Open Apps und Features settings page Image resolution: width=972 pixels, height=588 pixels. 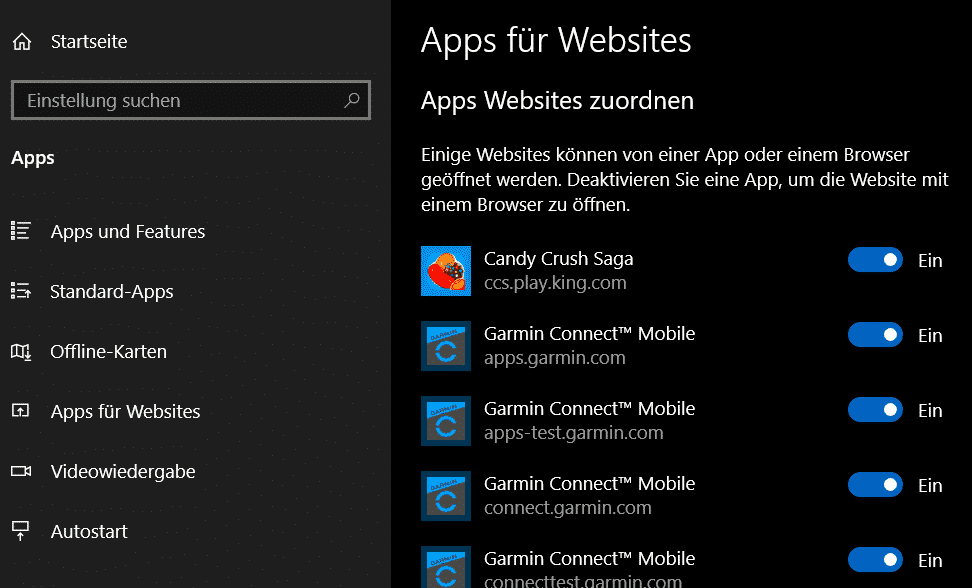[x=128, y=231]
